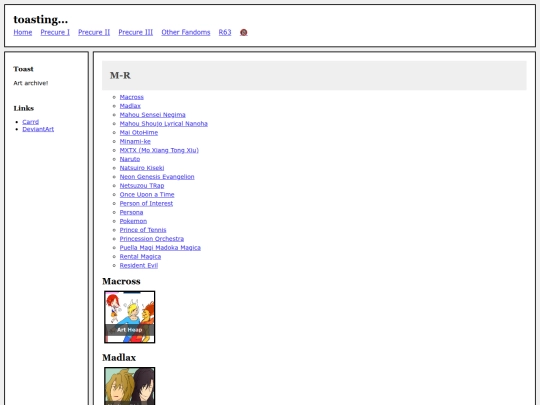Click the M-R page heading
This screenshot has width=540, height=405.
(120, 75)
